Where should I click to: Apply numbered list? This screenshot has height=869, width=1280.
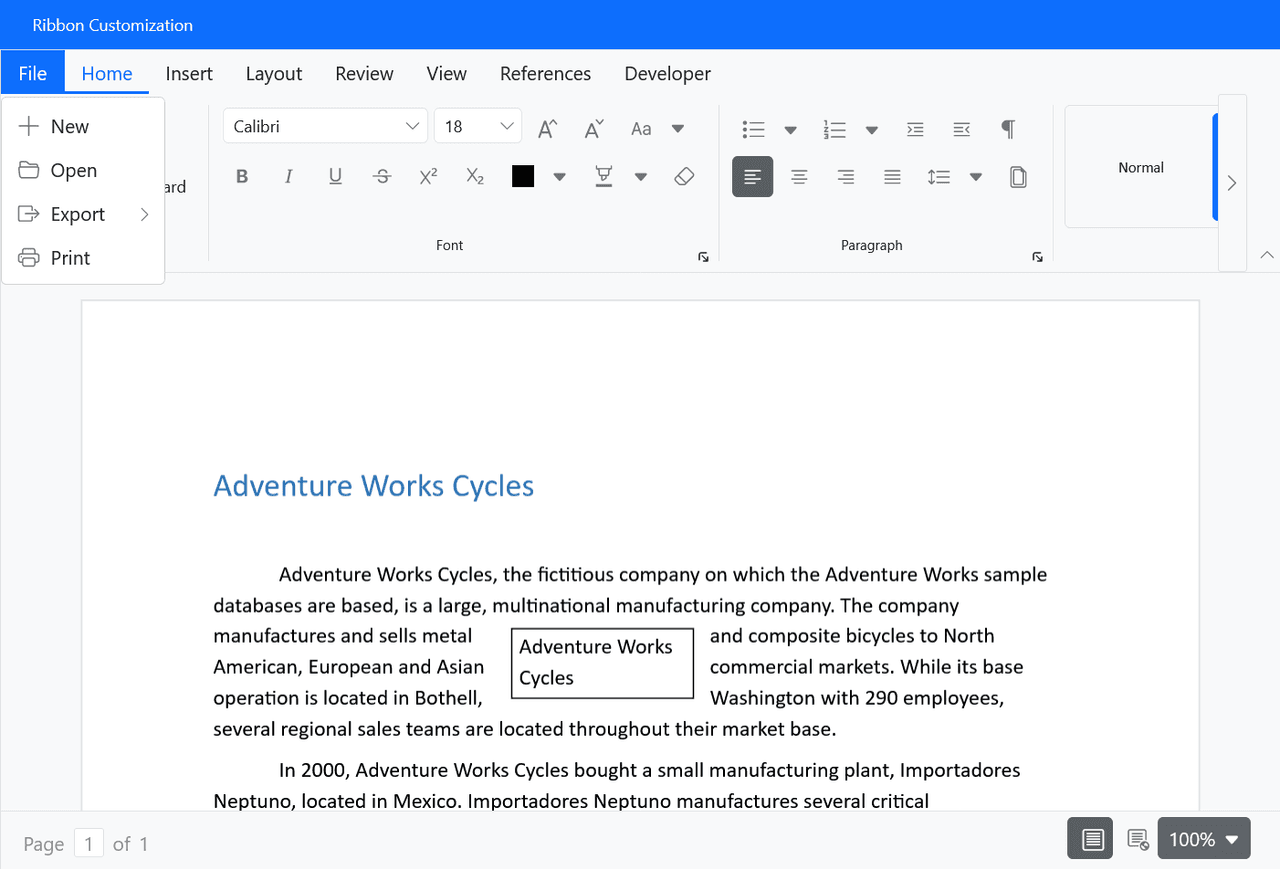(x=835, y=129)
